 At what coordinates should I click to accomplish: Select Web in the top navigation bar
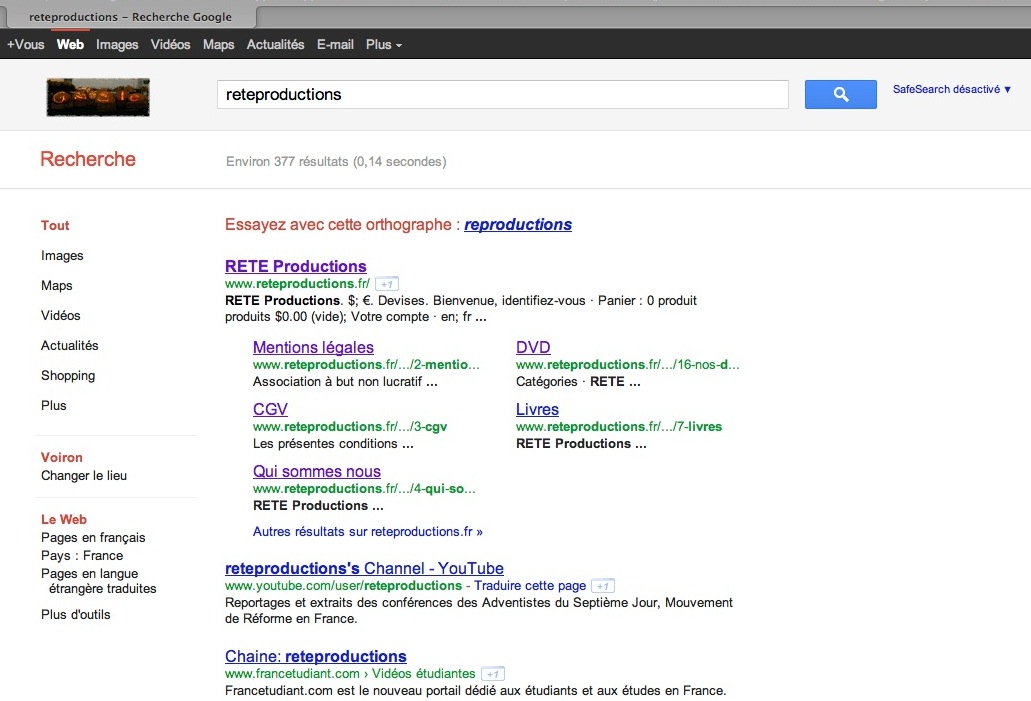tap(70, 44)
